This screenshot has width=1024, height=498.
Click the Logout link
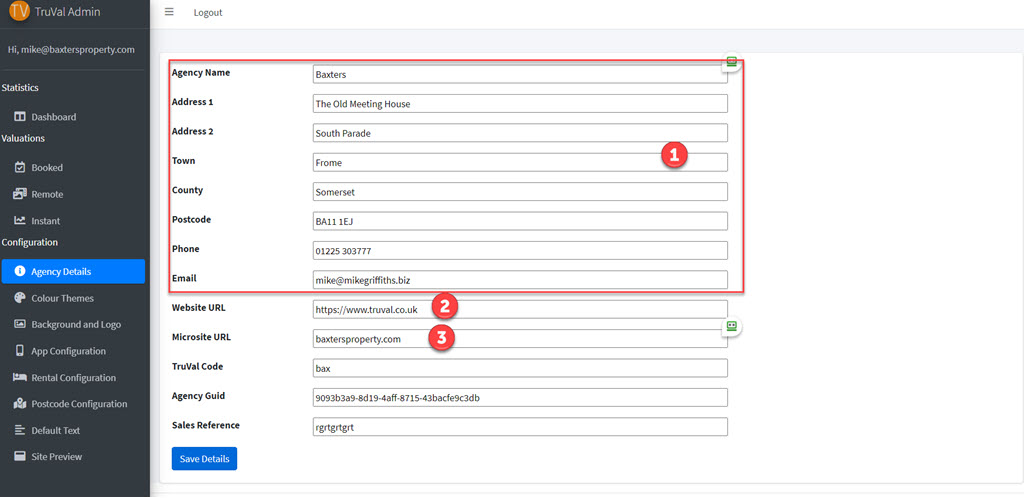point(208,12)
